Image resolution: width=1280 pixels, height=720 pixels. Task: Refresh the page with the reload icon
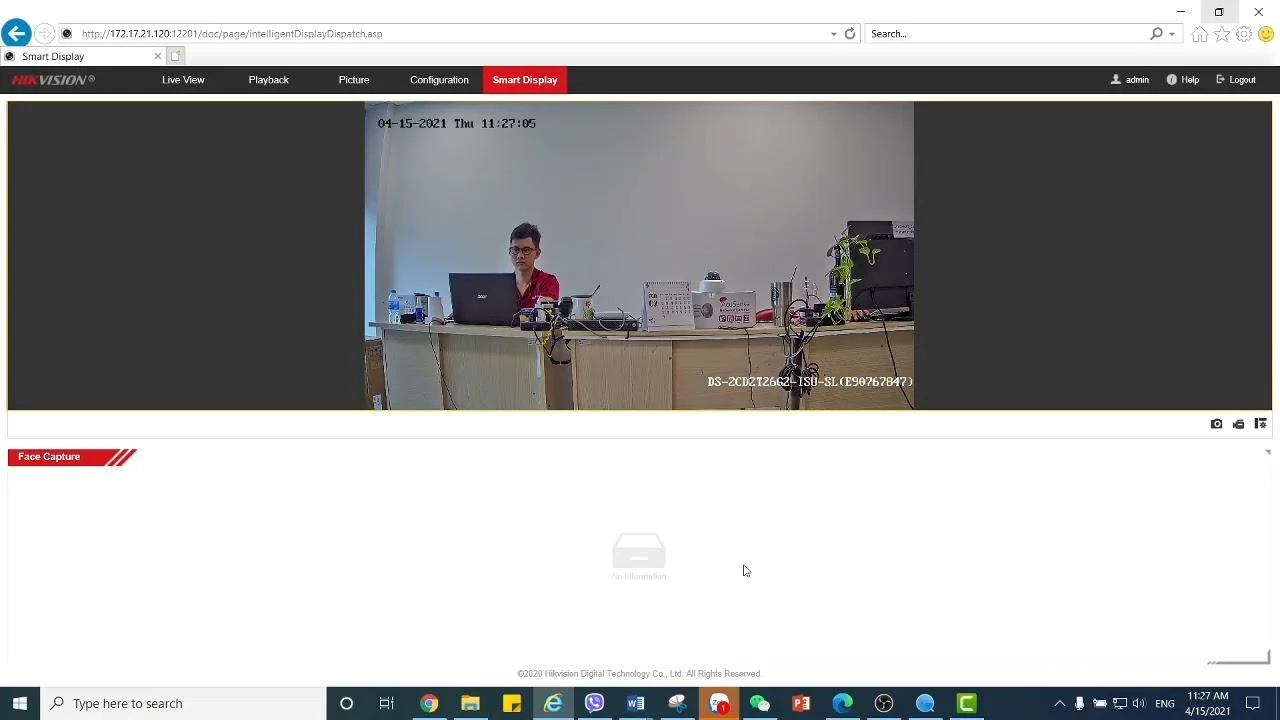pos(850,34)
